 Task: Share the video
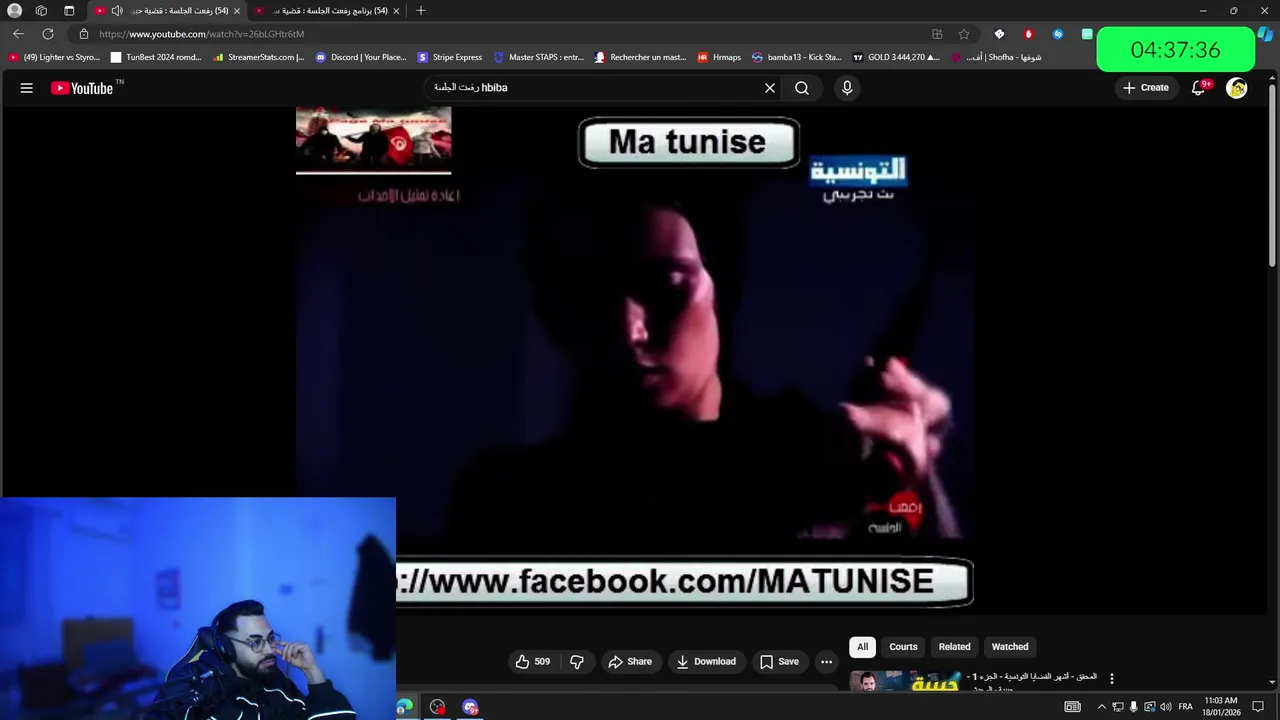[x=630, y=661]
